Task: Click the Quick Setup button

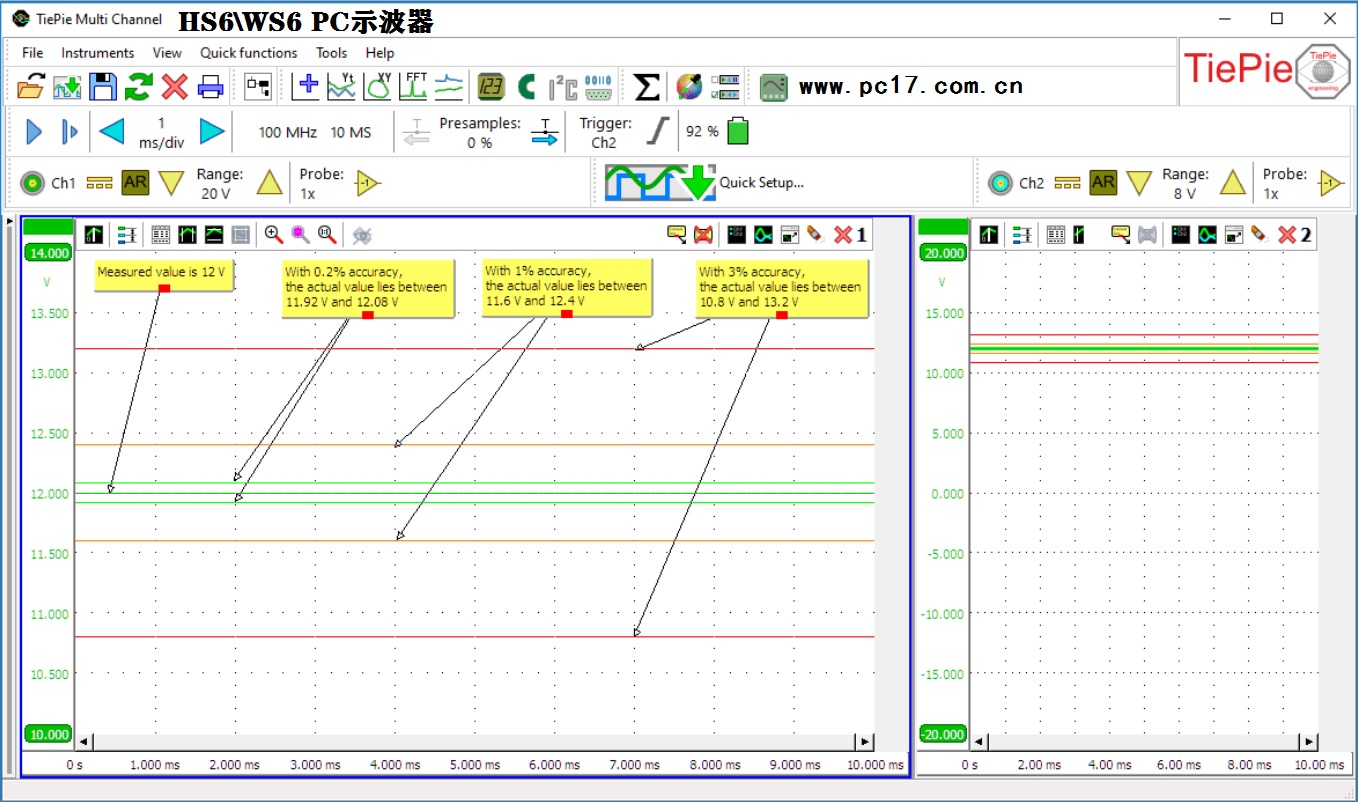Action: [705, 182]
